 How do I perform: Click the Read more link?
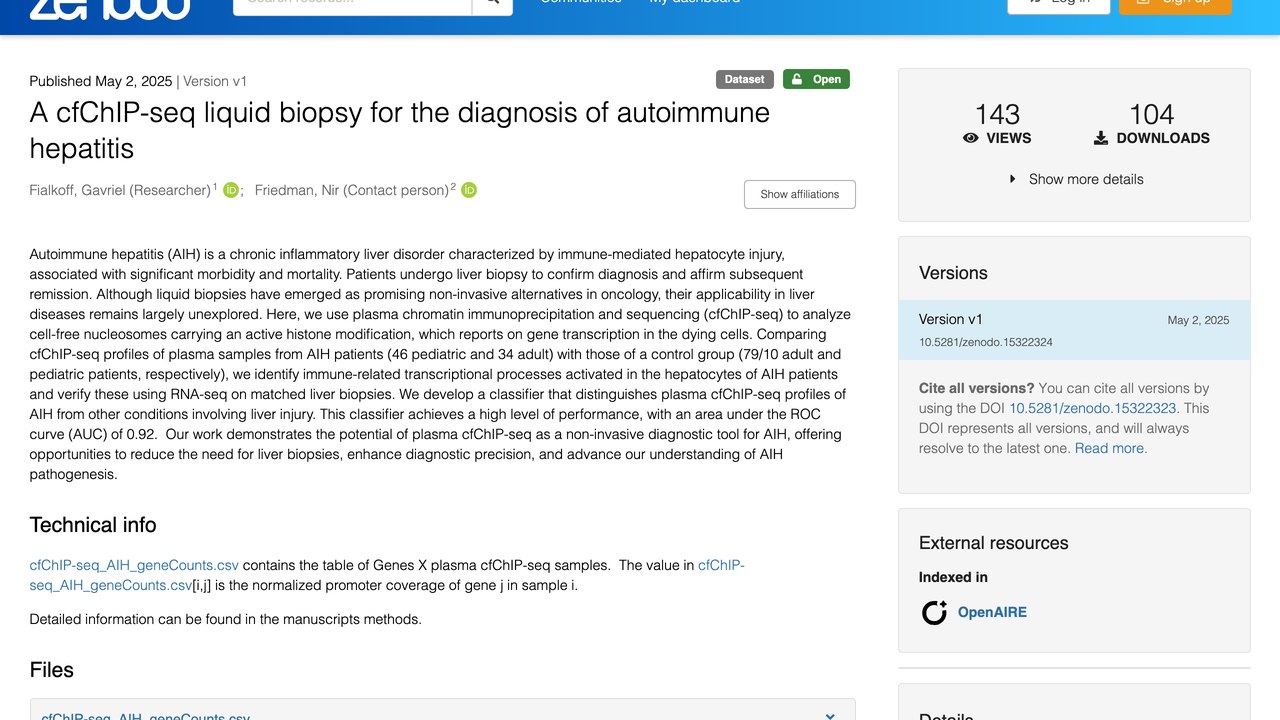click(1111, 448)
